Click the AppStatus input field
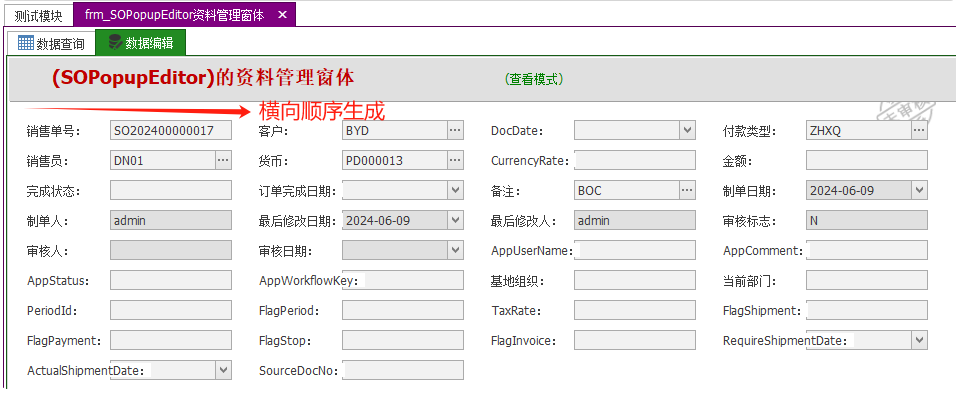 coord(171,280)
